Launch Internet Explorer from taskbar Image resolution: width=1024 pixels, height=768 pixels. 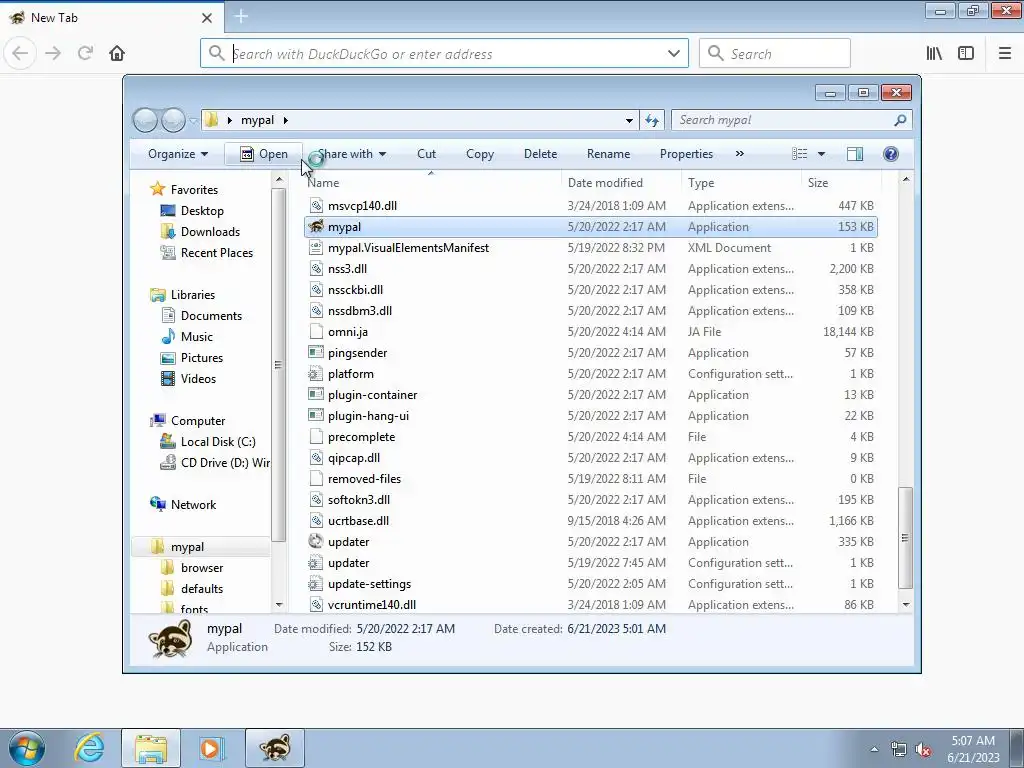(89, 748)
